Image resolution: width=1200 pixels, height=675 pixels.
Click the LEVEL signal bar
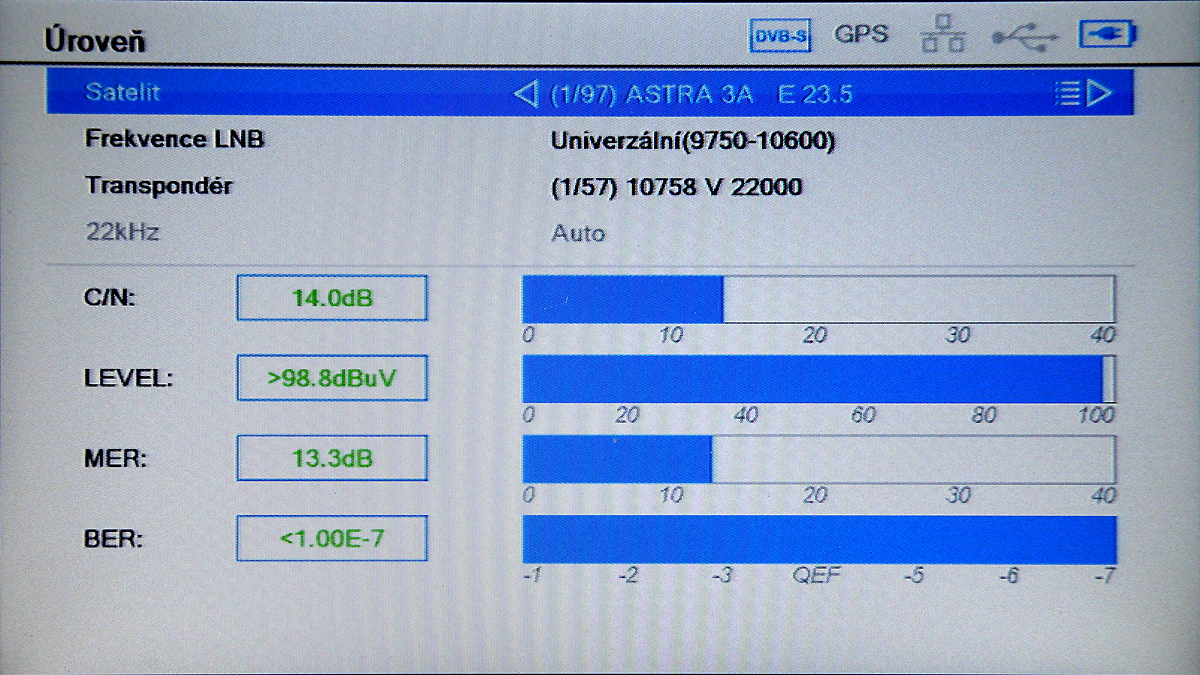tap(819, 379)
